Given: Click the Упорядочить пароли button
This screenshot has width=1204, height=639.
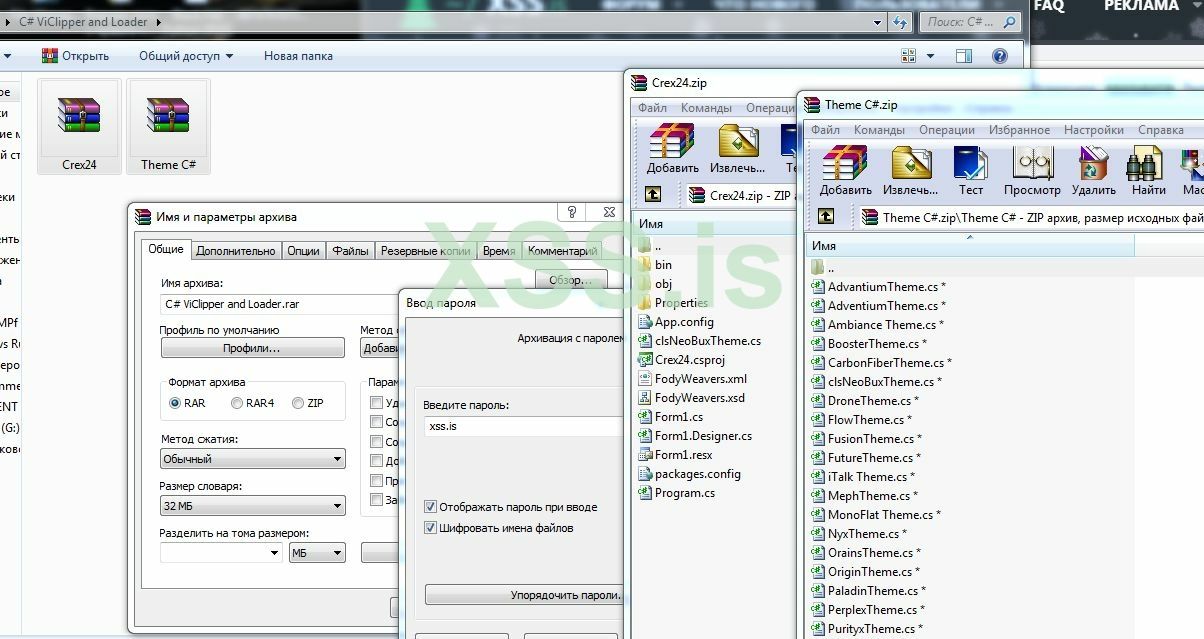Looking at the screenshot, I should click(524, 595).
